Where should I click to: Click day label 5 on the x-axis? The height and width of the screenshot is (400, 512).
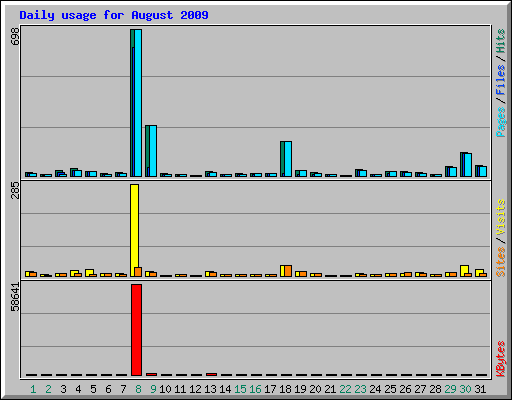click(x=93, y=389)
